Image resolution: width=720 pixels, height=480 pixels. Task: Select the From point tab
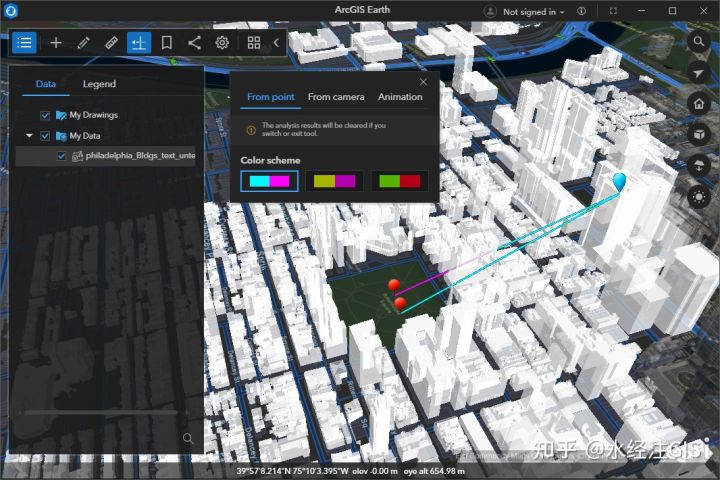click(270, 97)
